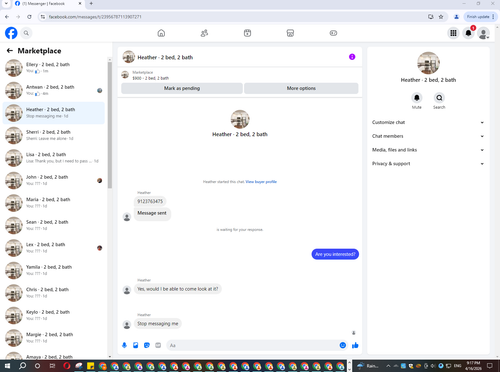Open the Keylo - 2 bed, 2 bath chat

pos(54,315)
